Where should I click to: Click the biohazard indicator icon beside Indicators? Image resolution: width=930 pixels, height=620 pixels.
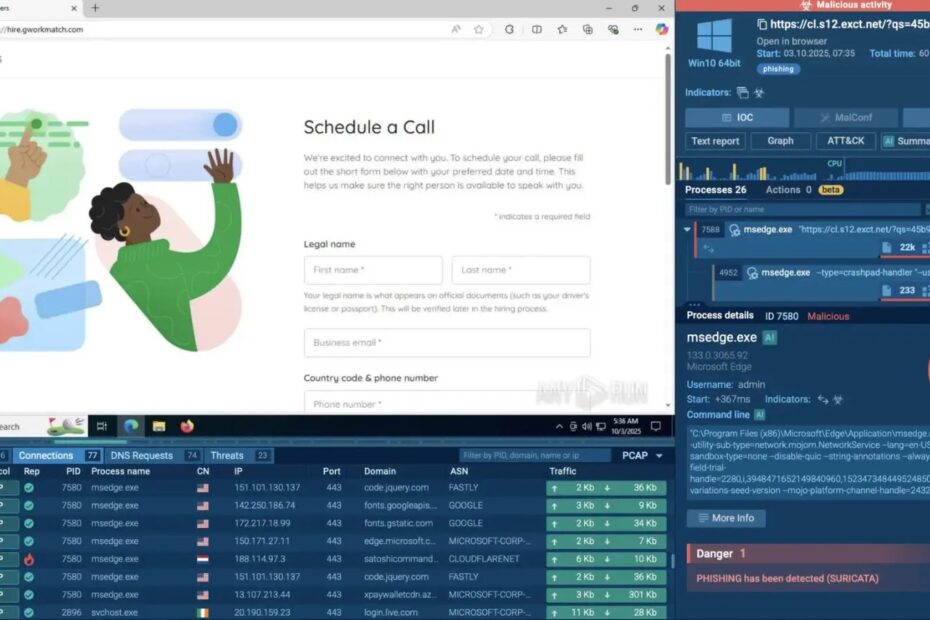[x=759, y=93]
